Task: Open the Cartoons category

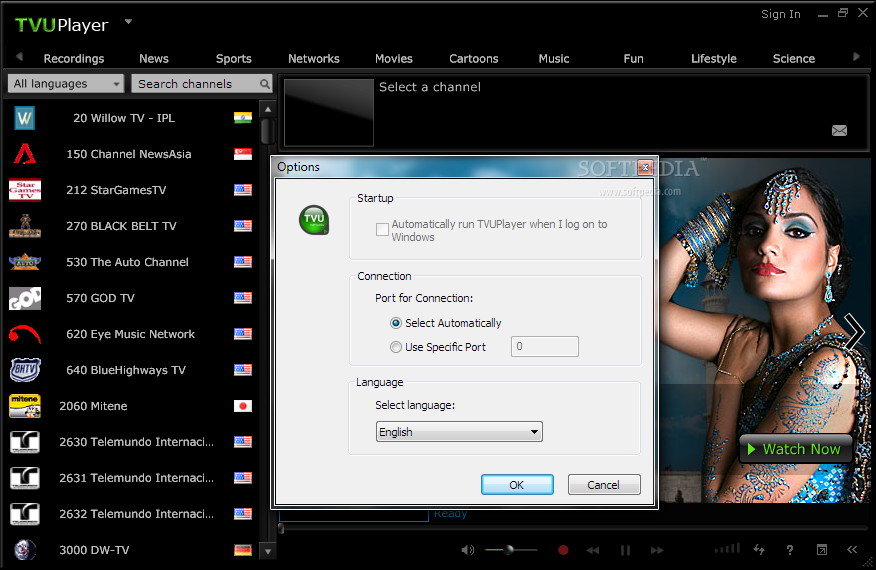Action: [474, 59]
